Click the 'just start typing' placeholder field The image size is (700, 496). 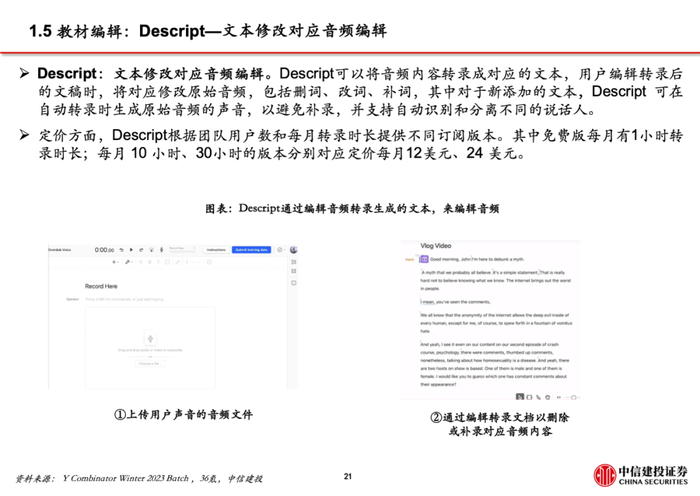click(125, 299)
